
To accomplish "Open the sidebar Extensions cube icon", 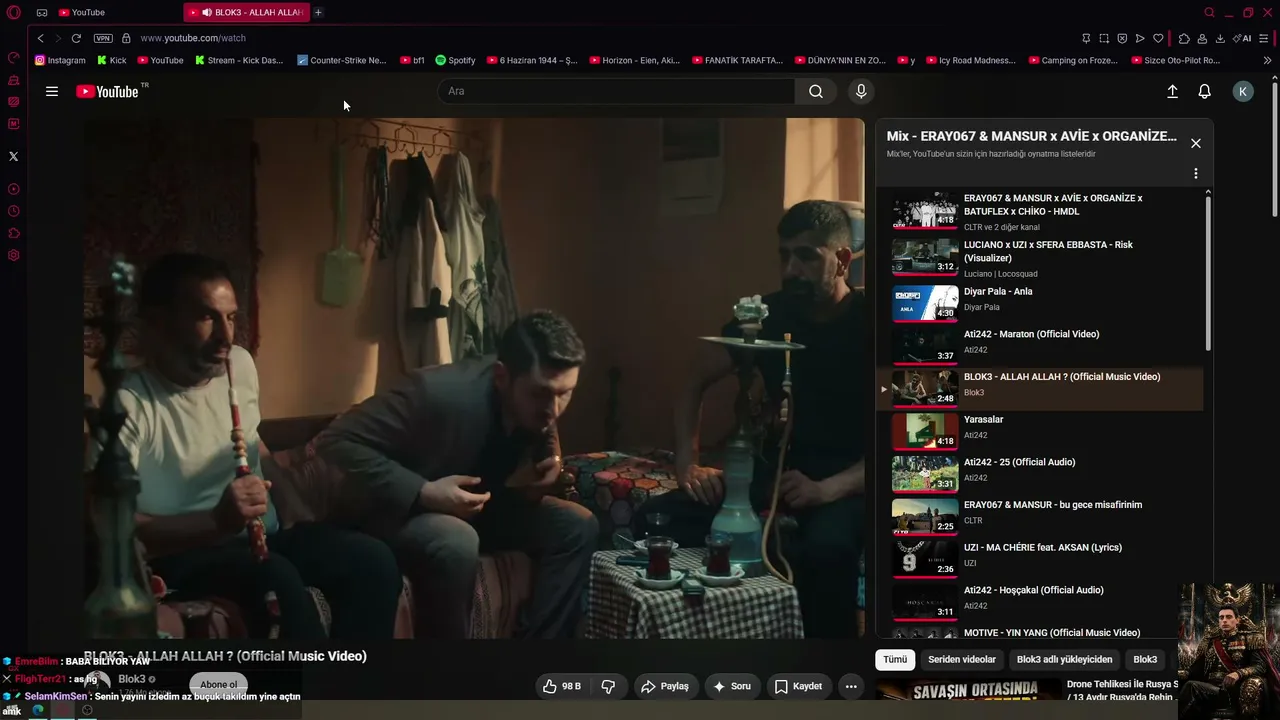I will (x=14, y=233).
